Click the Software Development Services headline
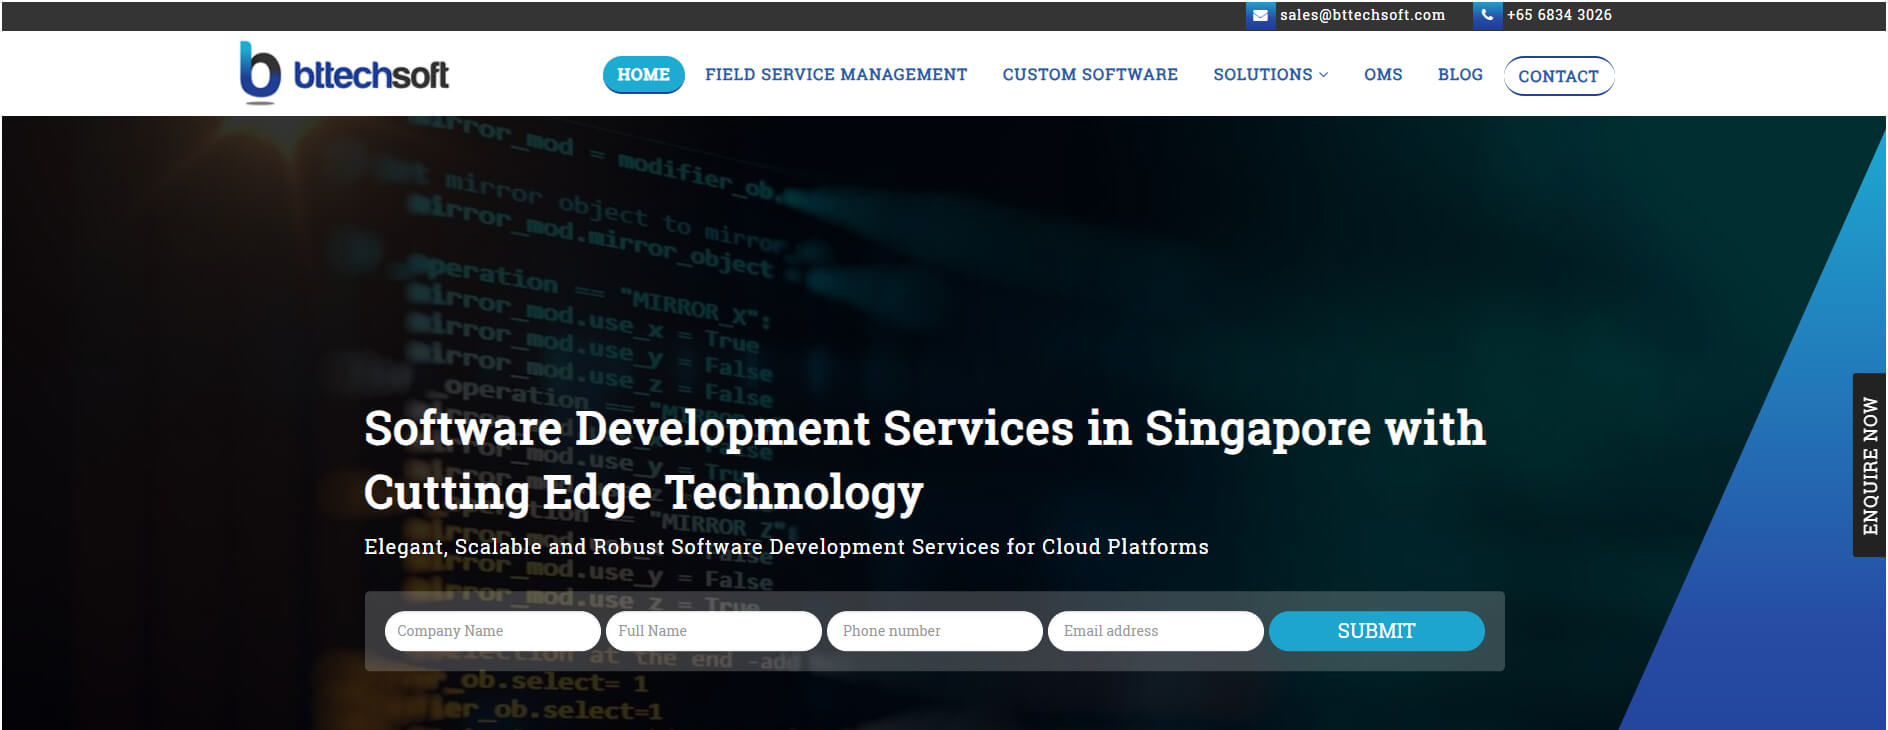Viewport: 1888px width, 730px height. point(925,460)
